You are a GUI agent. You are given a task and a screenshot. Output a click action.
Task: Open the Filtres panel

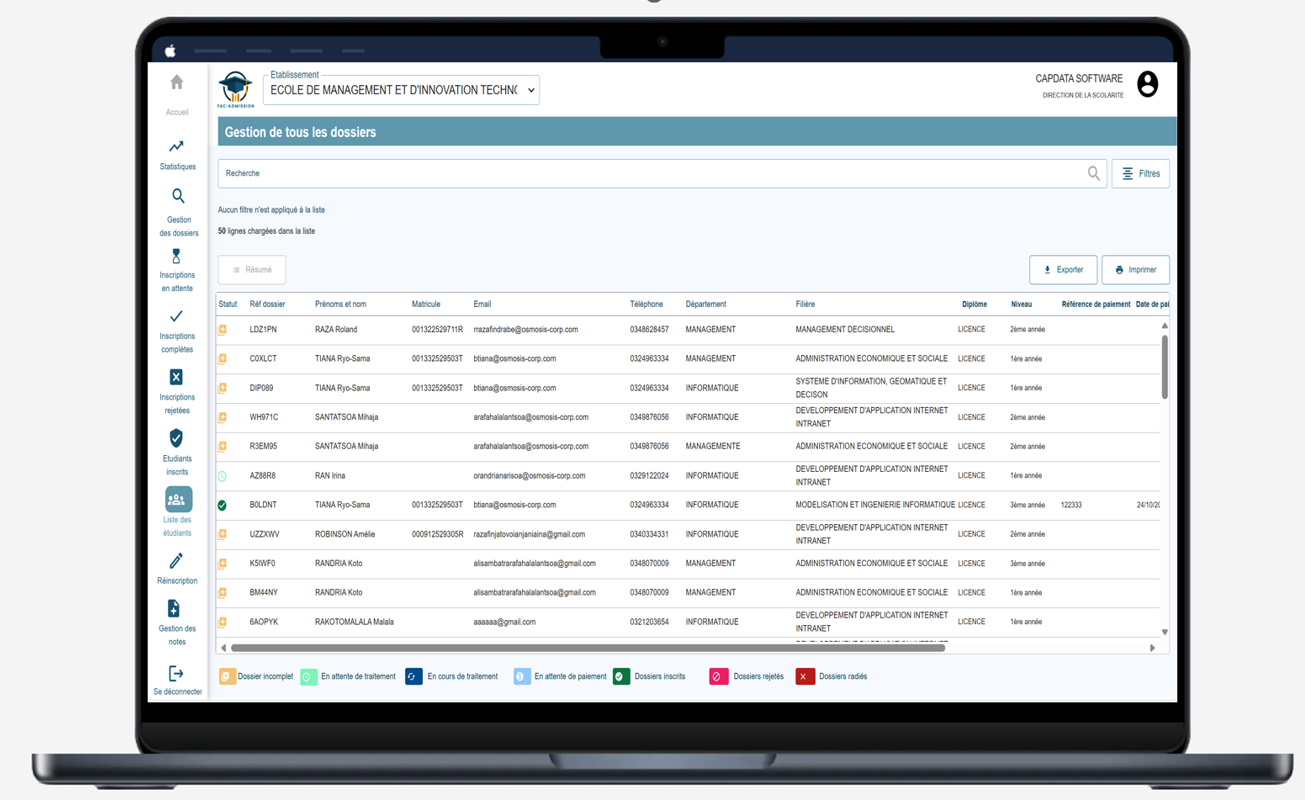[1140, 174]
